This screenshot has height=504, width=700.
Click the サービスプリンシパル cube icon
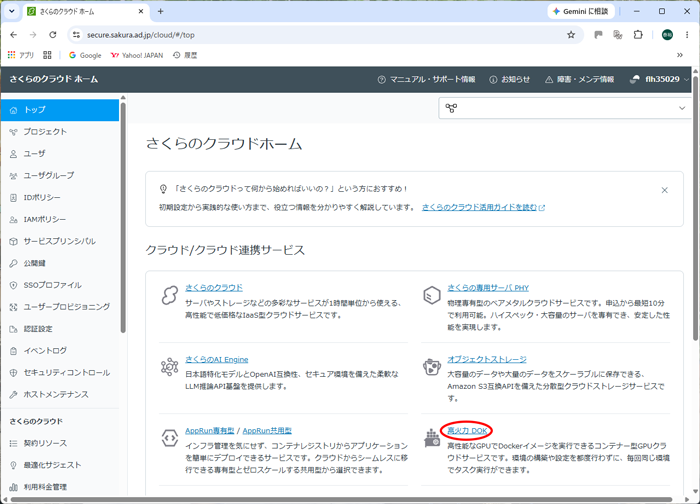[x=13, y=242]
